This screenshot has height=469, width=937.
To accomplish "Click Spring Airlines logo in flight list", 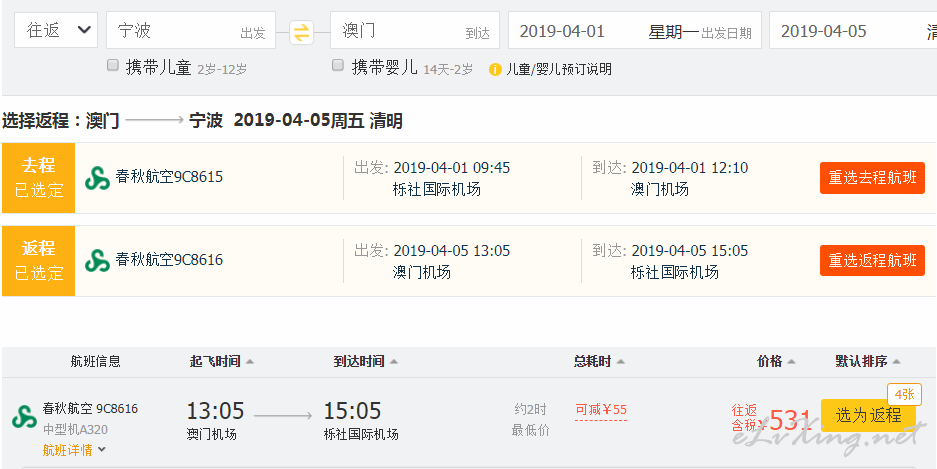I will coord(25,417).
